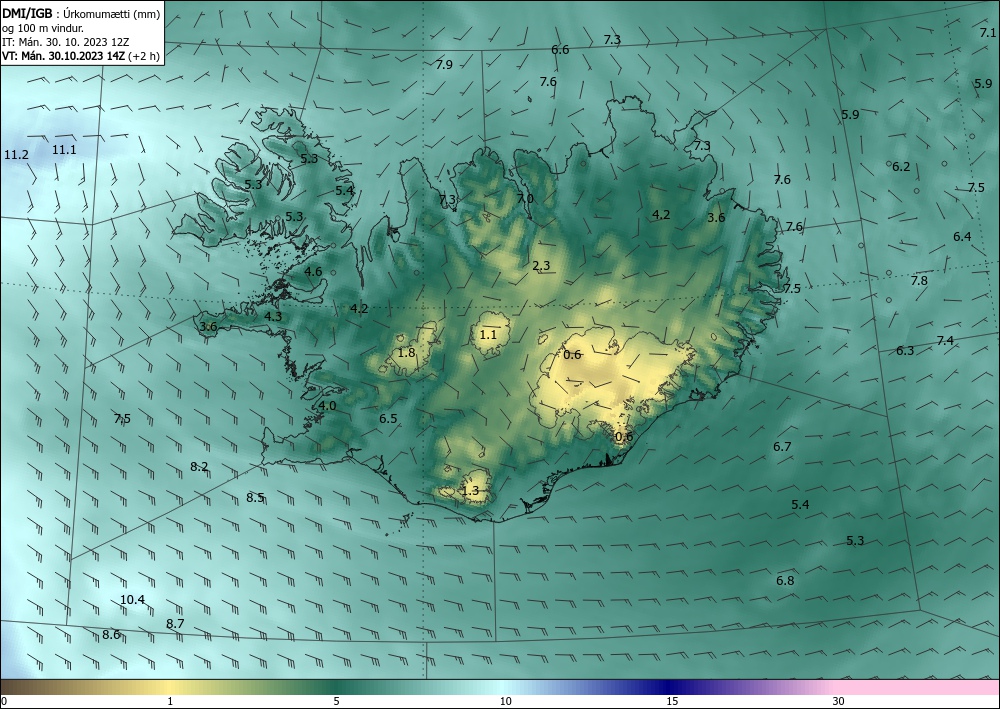Click the 10 tick on the colour scale
This screenshot has width=1000, height=709.
[x=505, y=701]
